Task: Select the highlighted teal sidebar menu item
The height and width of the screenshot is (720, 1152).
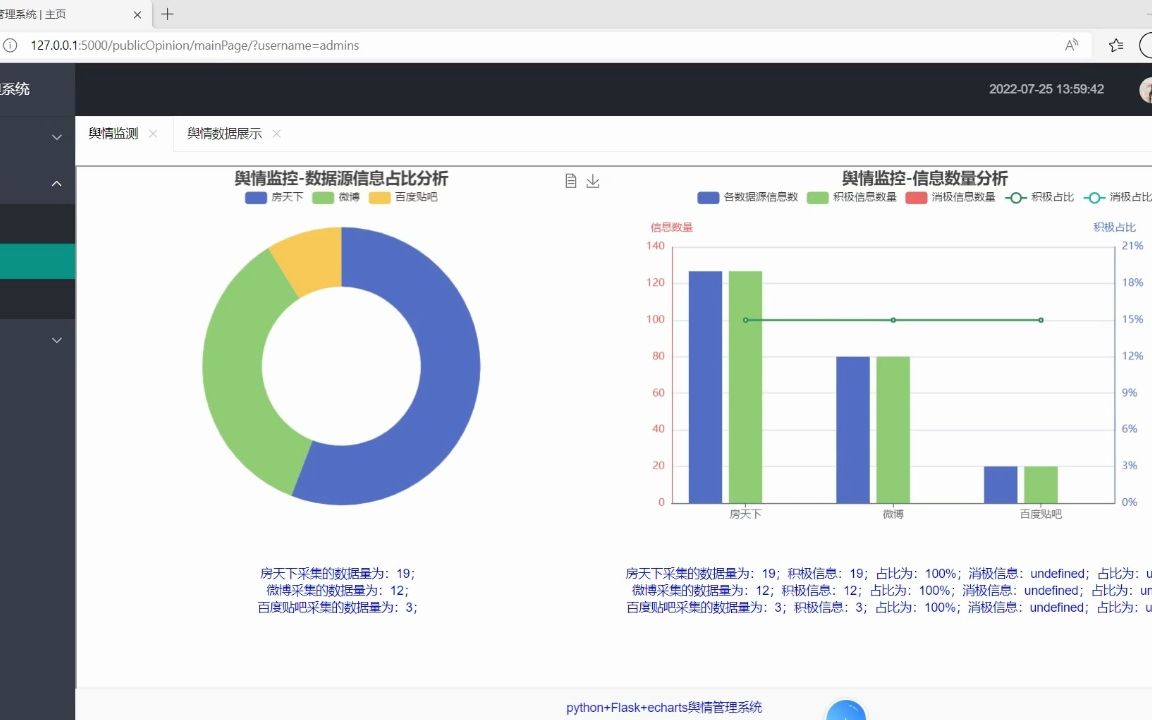Action: click(x=37, y=261)
